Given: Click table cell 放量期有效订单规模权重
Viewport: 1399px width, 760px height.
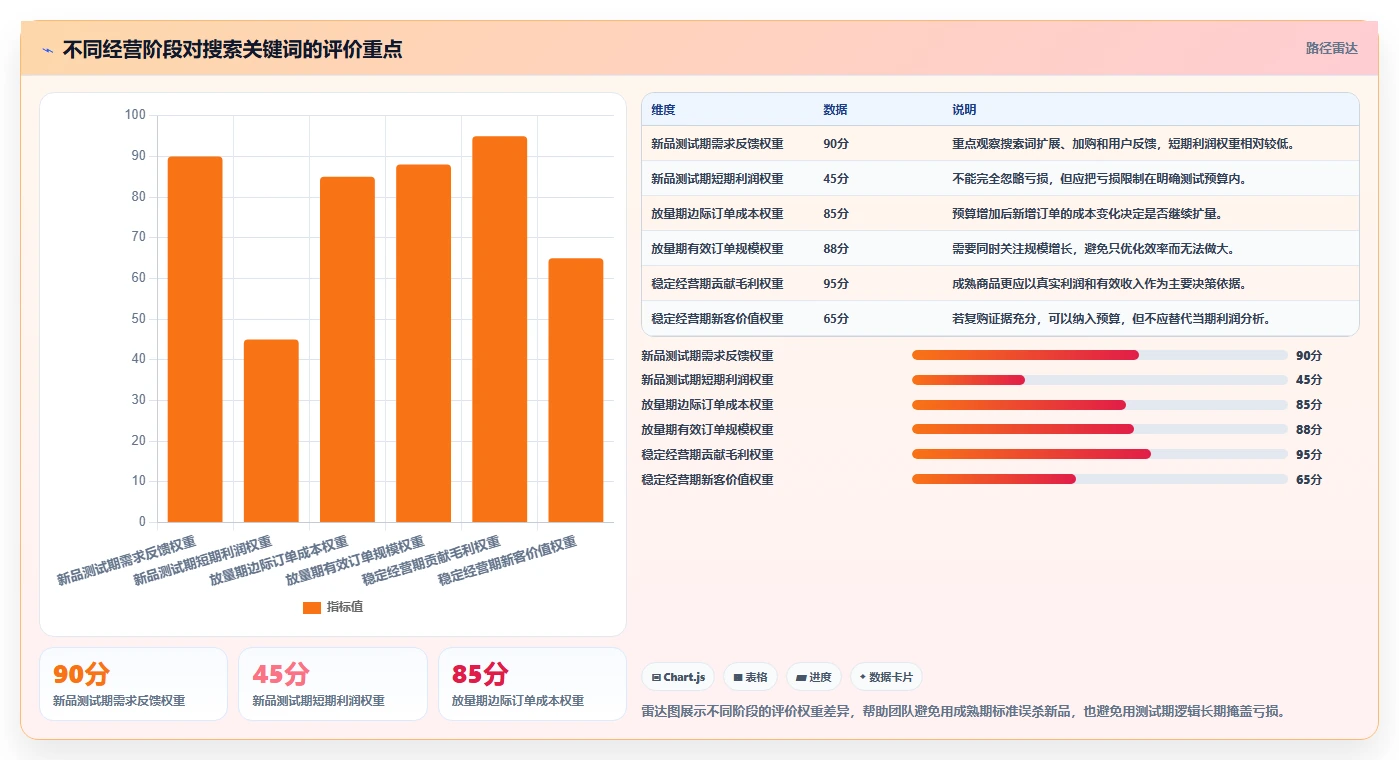Looking at the screenshot, I should point(717,249).
